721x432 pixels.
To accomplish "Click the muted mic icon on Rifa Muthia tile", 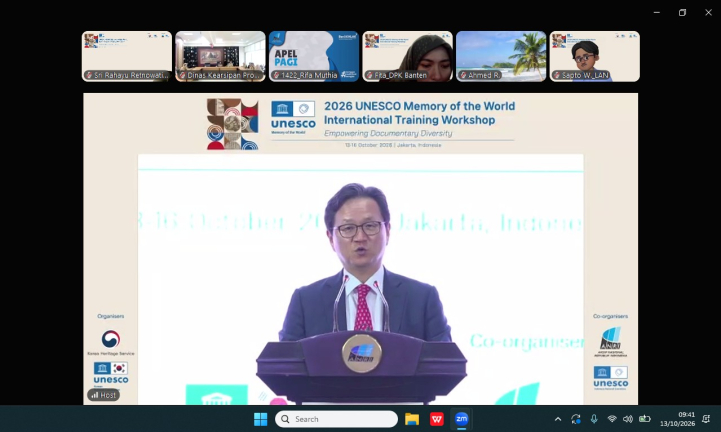I will [276, 75].
